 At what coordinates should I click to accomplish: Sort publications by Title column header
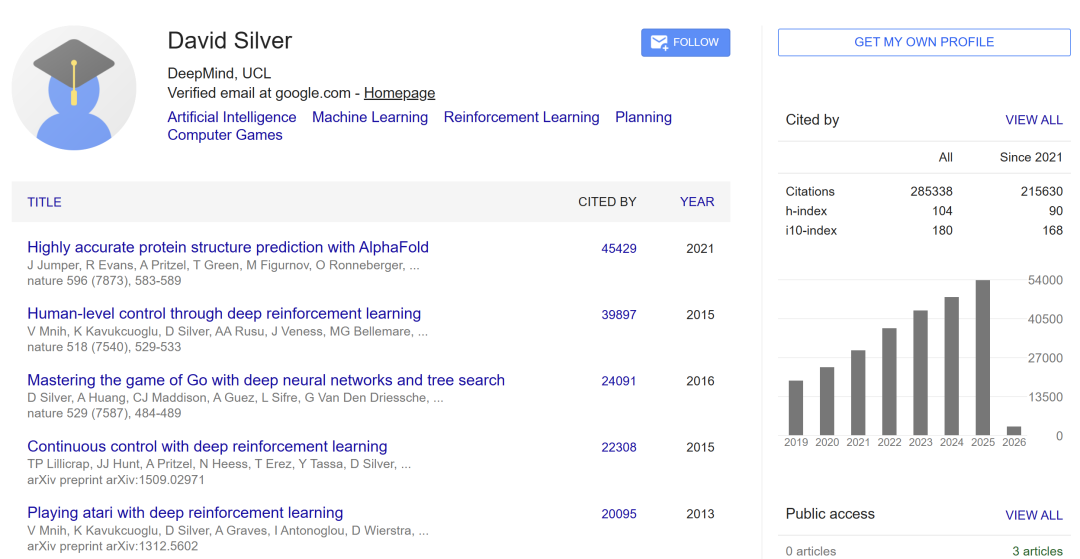(x=44, y=202)
